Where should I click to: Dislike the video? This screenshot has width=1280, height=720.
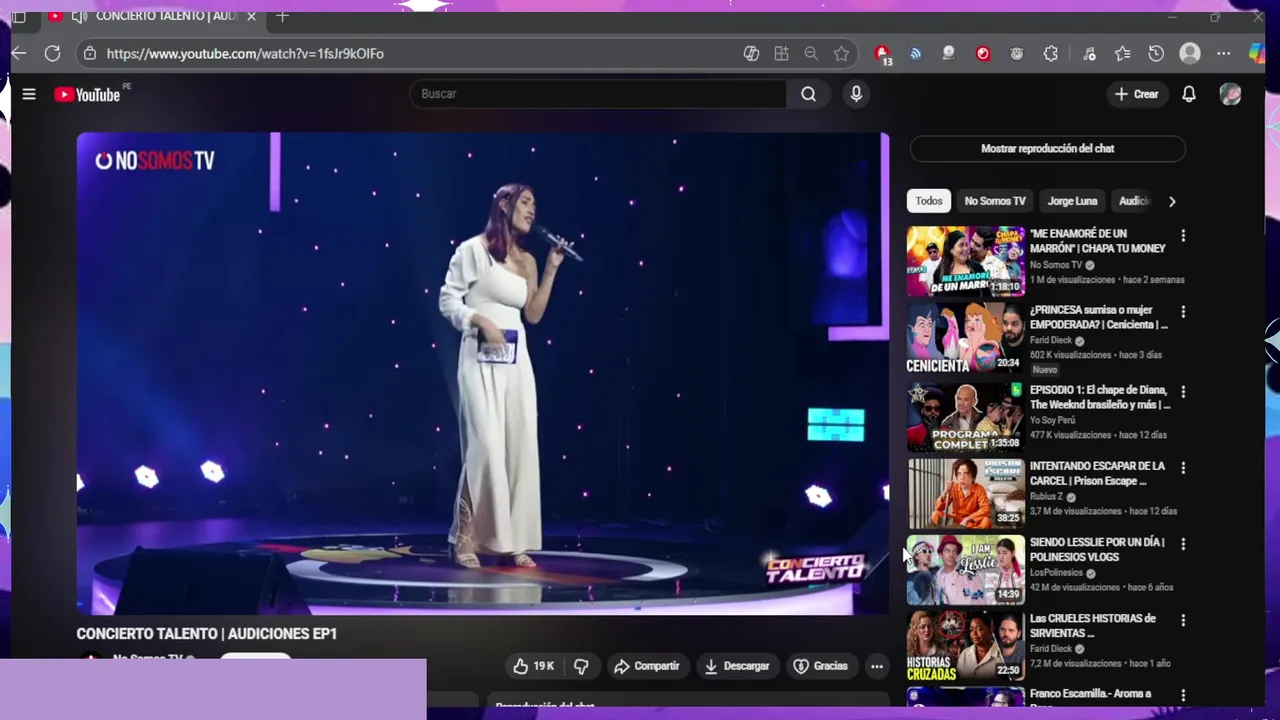(x=581, y=666)
